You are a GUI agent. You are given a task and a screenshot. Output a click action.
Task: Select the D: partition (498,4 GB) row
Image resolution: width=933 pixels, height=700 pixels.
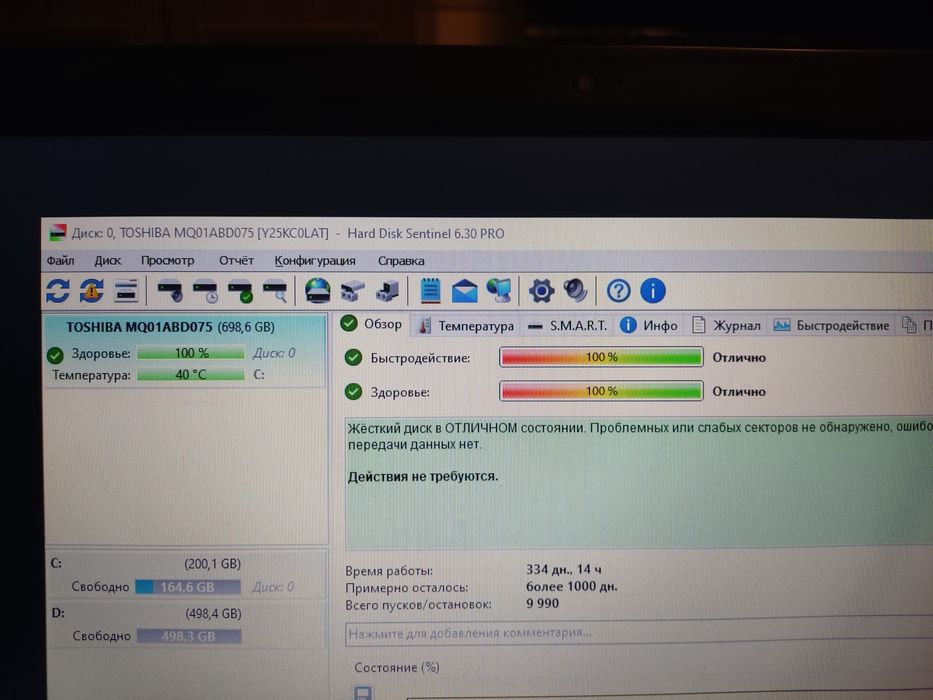tap(186, 624)
